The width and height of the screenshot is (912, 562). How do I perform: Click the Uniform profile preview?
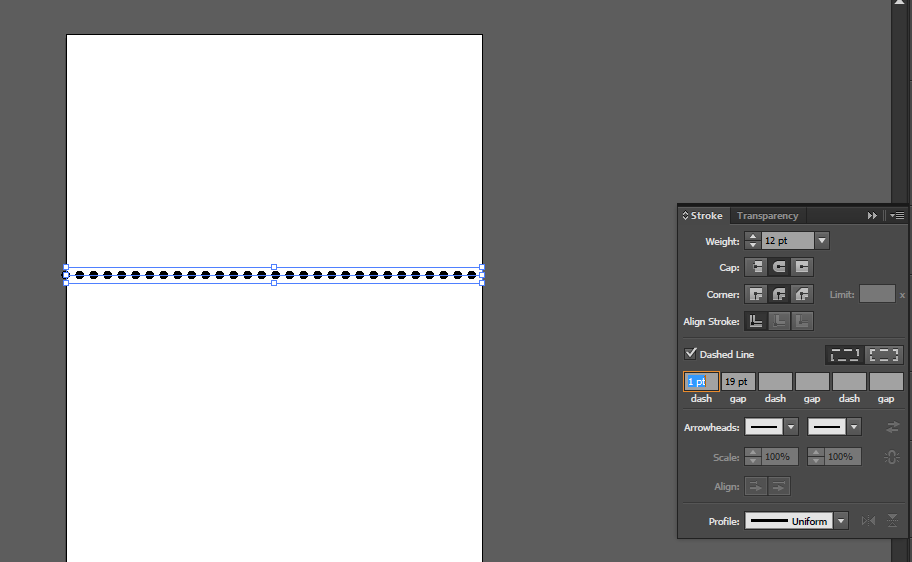click(789, 521)
